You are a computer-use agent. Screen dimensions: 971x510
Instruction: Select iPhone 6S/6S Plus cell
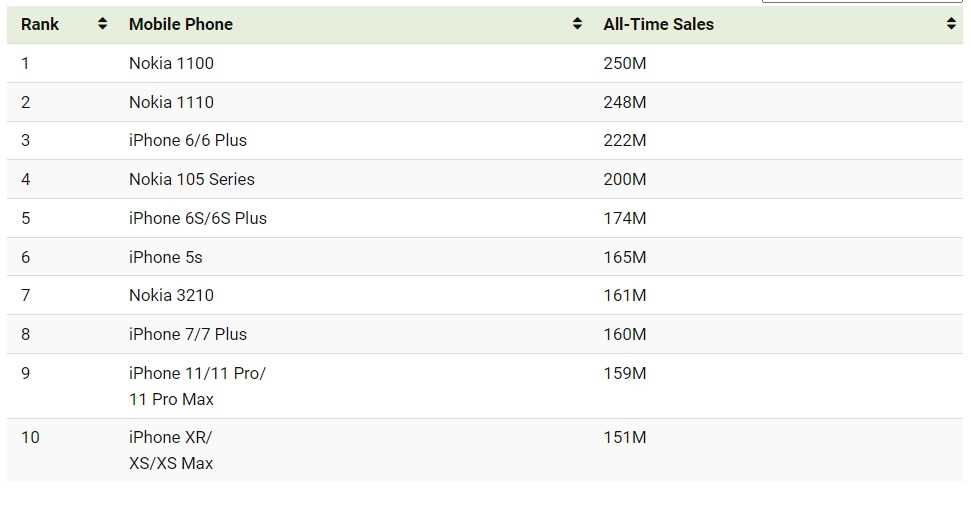tap(198, 218)
